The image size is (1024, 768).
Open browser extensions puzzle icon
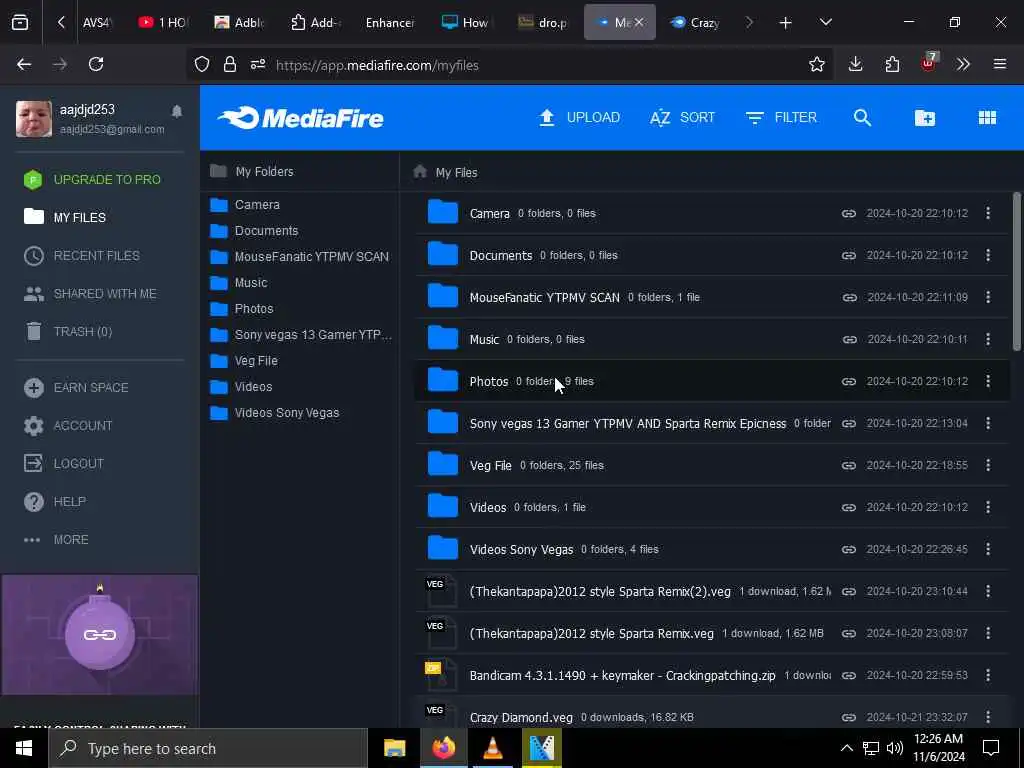pos(892,64)
